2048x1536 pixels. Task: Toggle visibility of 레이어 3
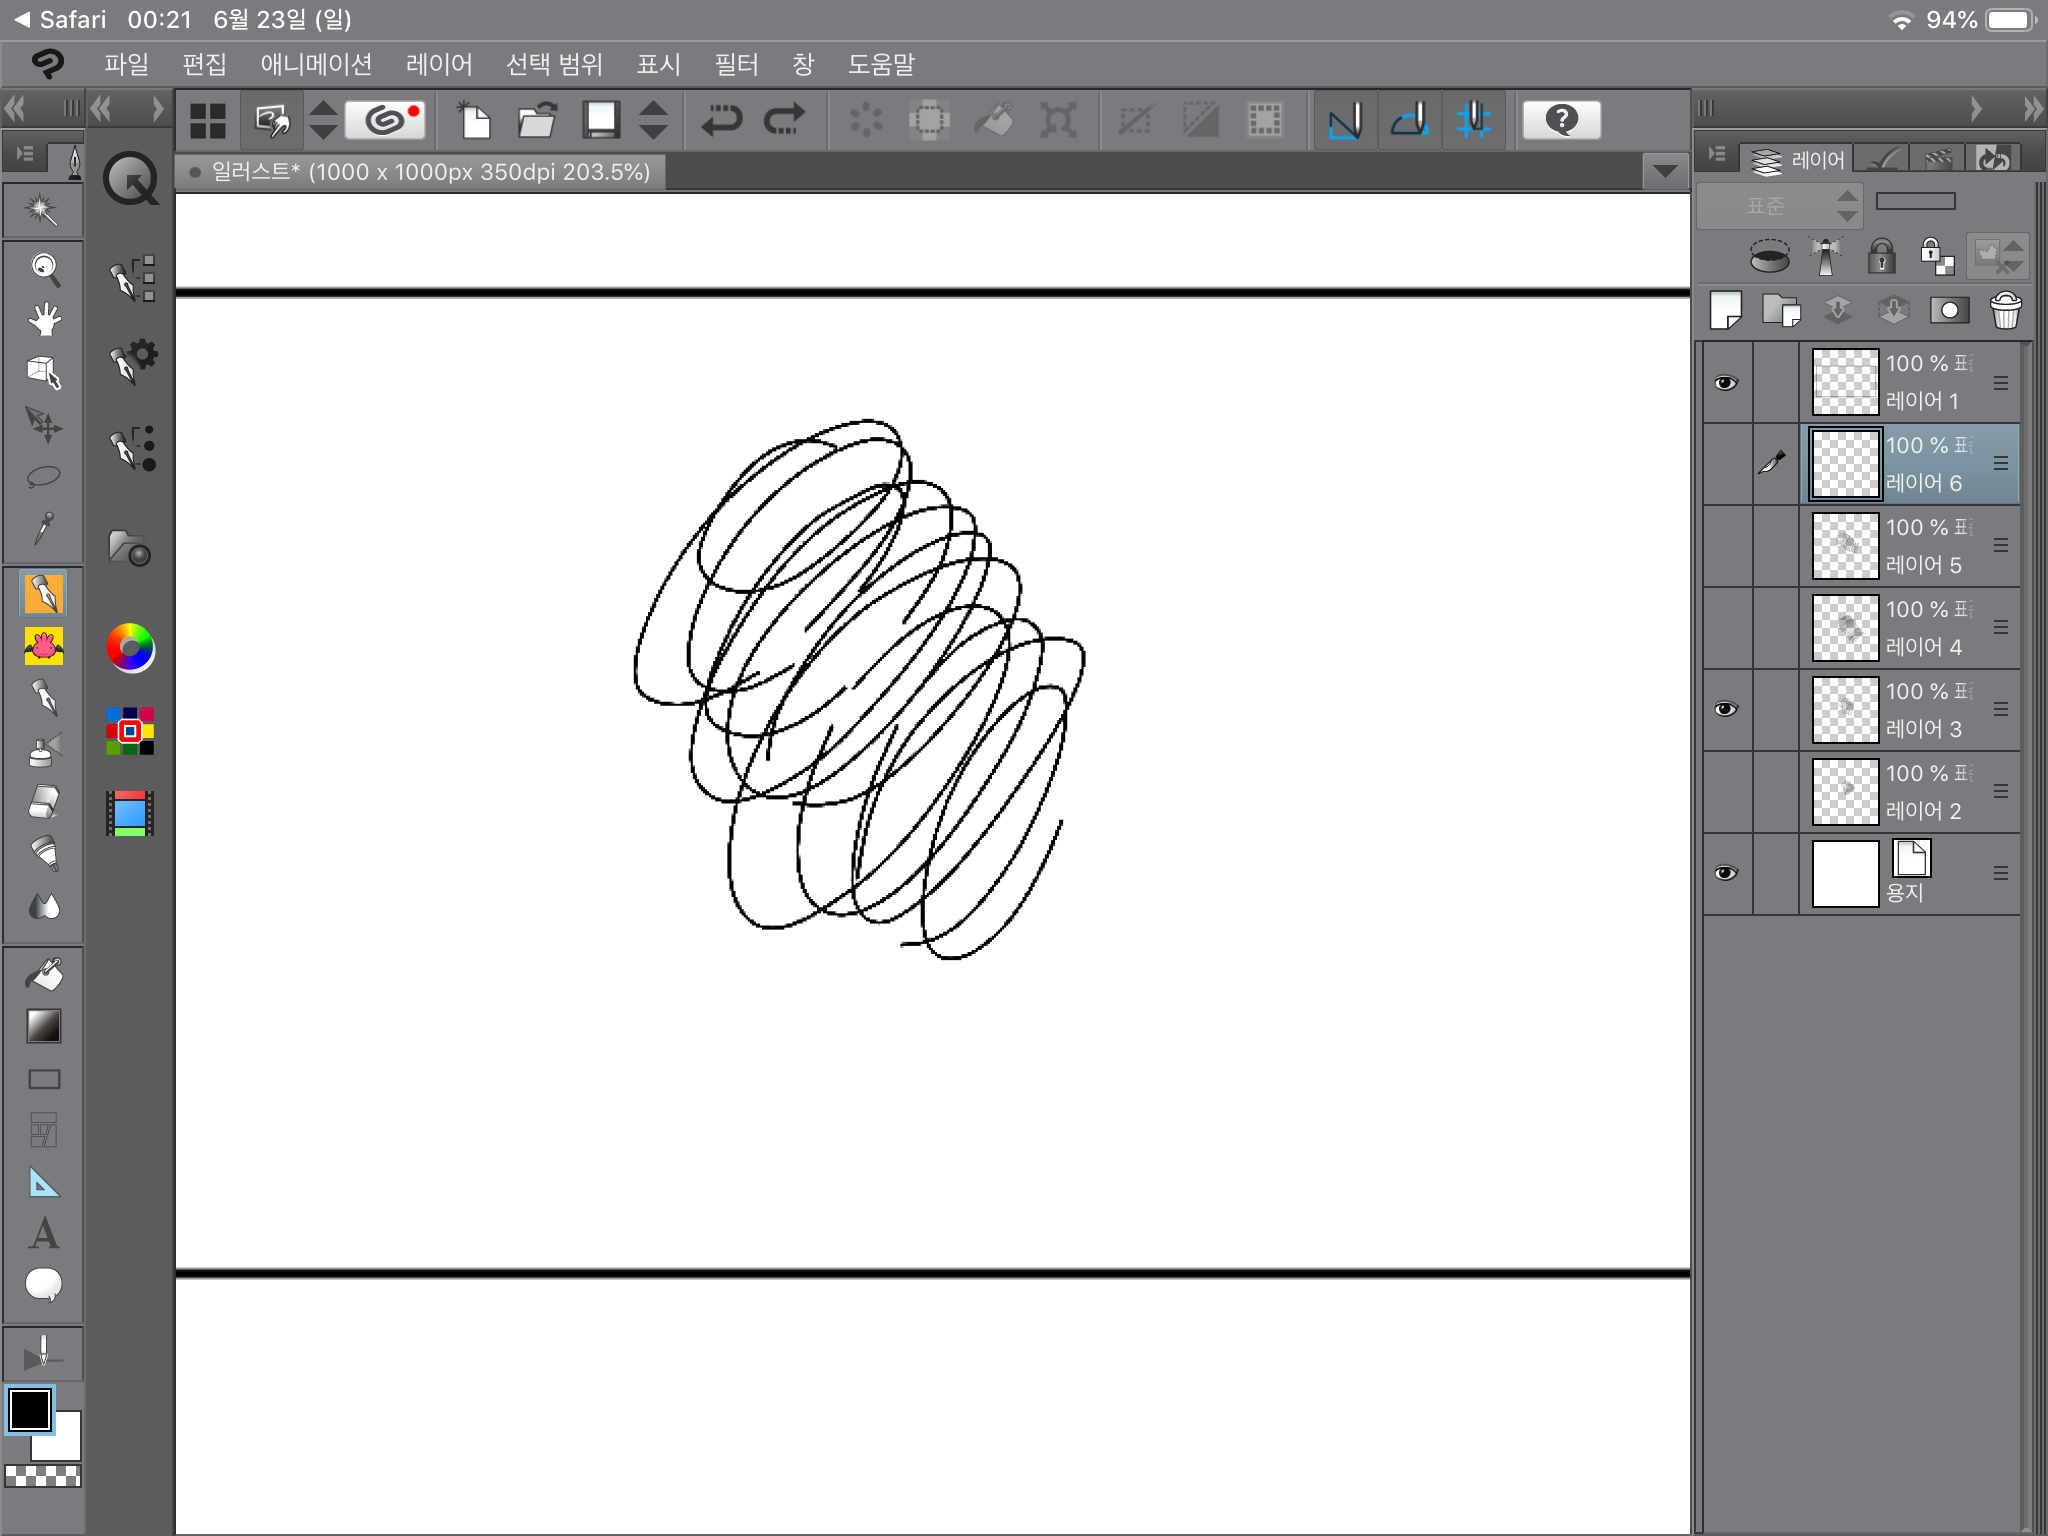1726,709
